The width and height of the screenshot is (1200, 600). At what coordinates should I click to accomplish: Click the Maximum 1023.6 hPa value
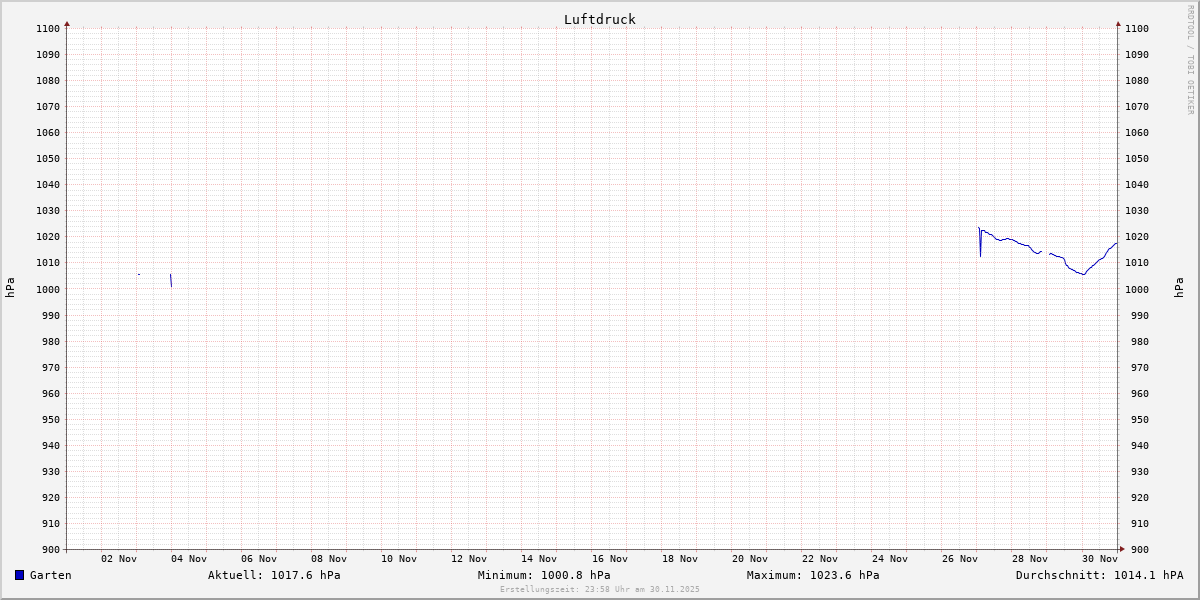coord(813,575)
